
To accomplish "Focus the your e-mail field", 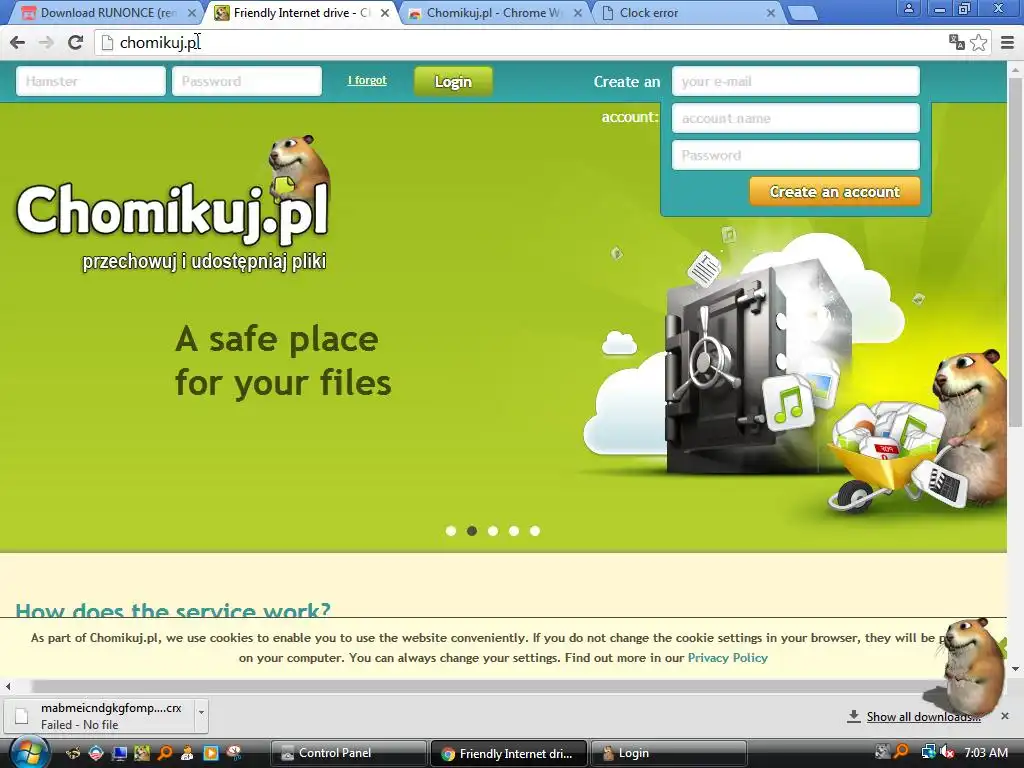I will (x=795, y=82).
